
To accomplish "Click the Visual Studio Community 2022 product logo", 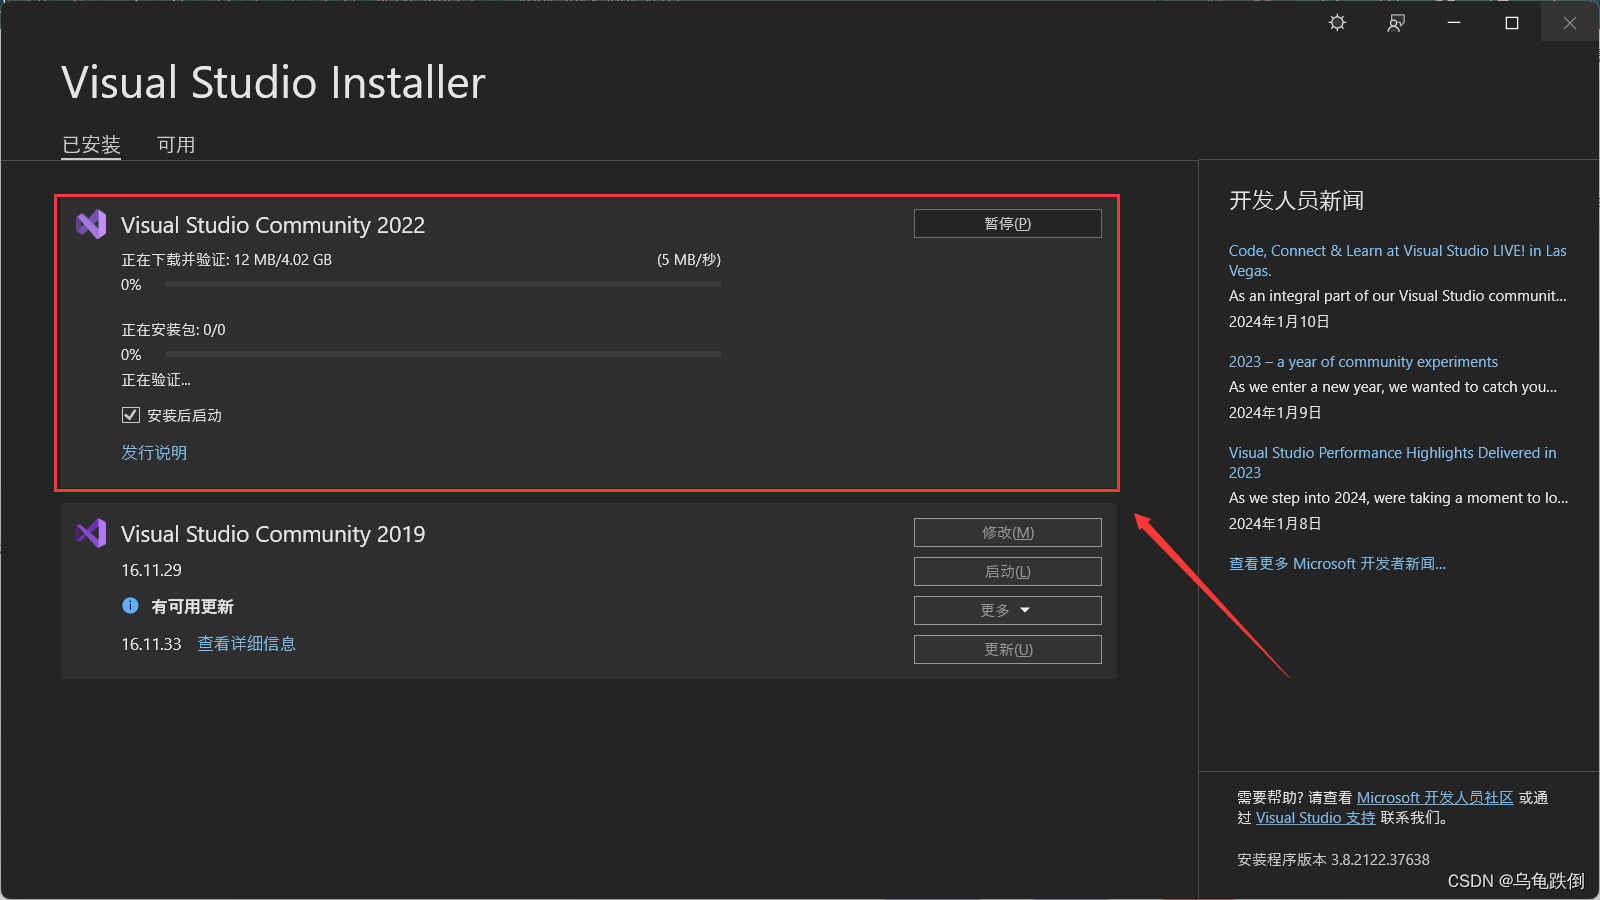I will pyautogui.click(x=91, y=224).
